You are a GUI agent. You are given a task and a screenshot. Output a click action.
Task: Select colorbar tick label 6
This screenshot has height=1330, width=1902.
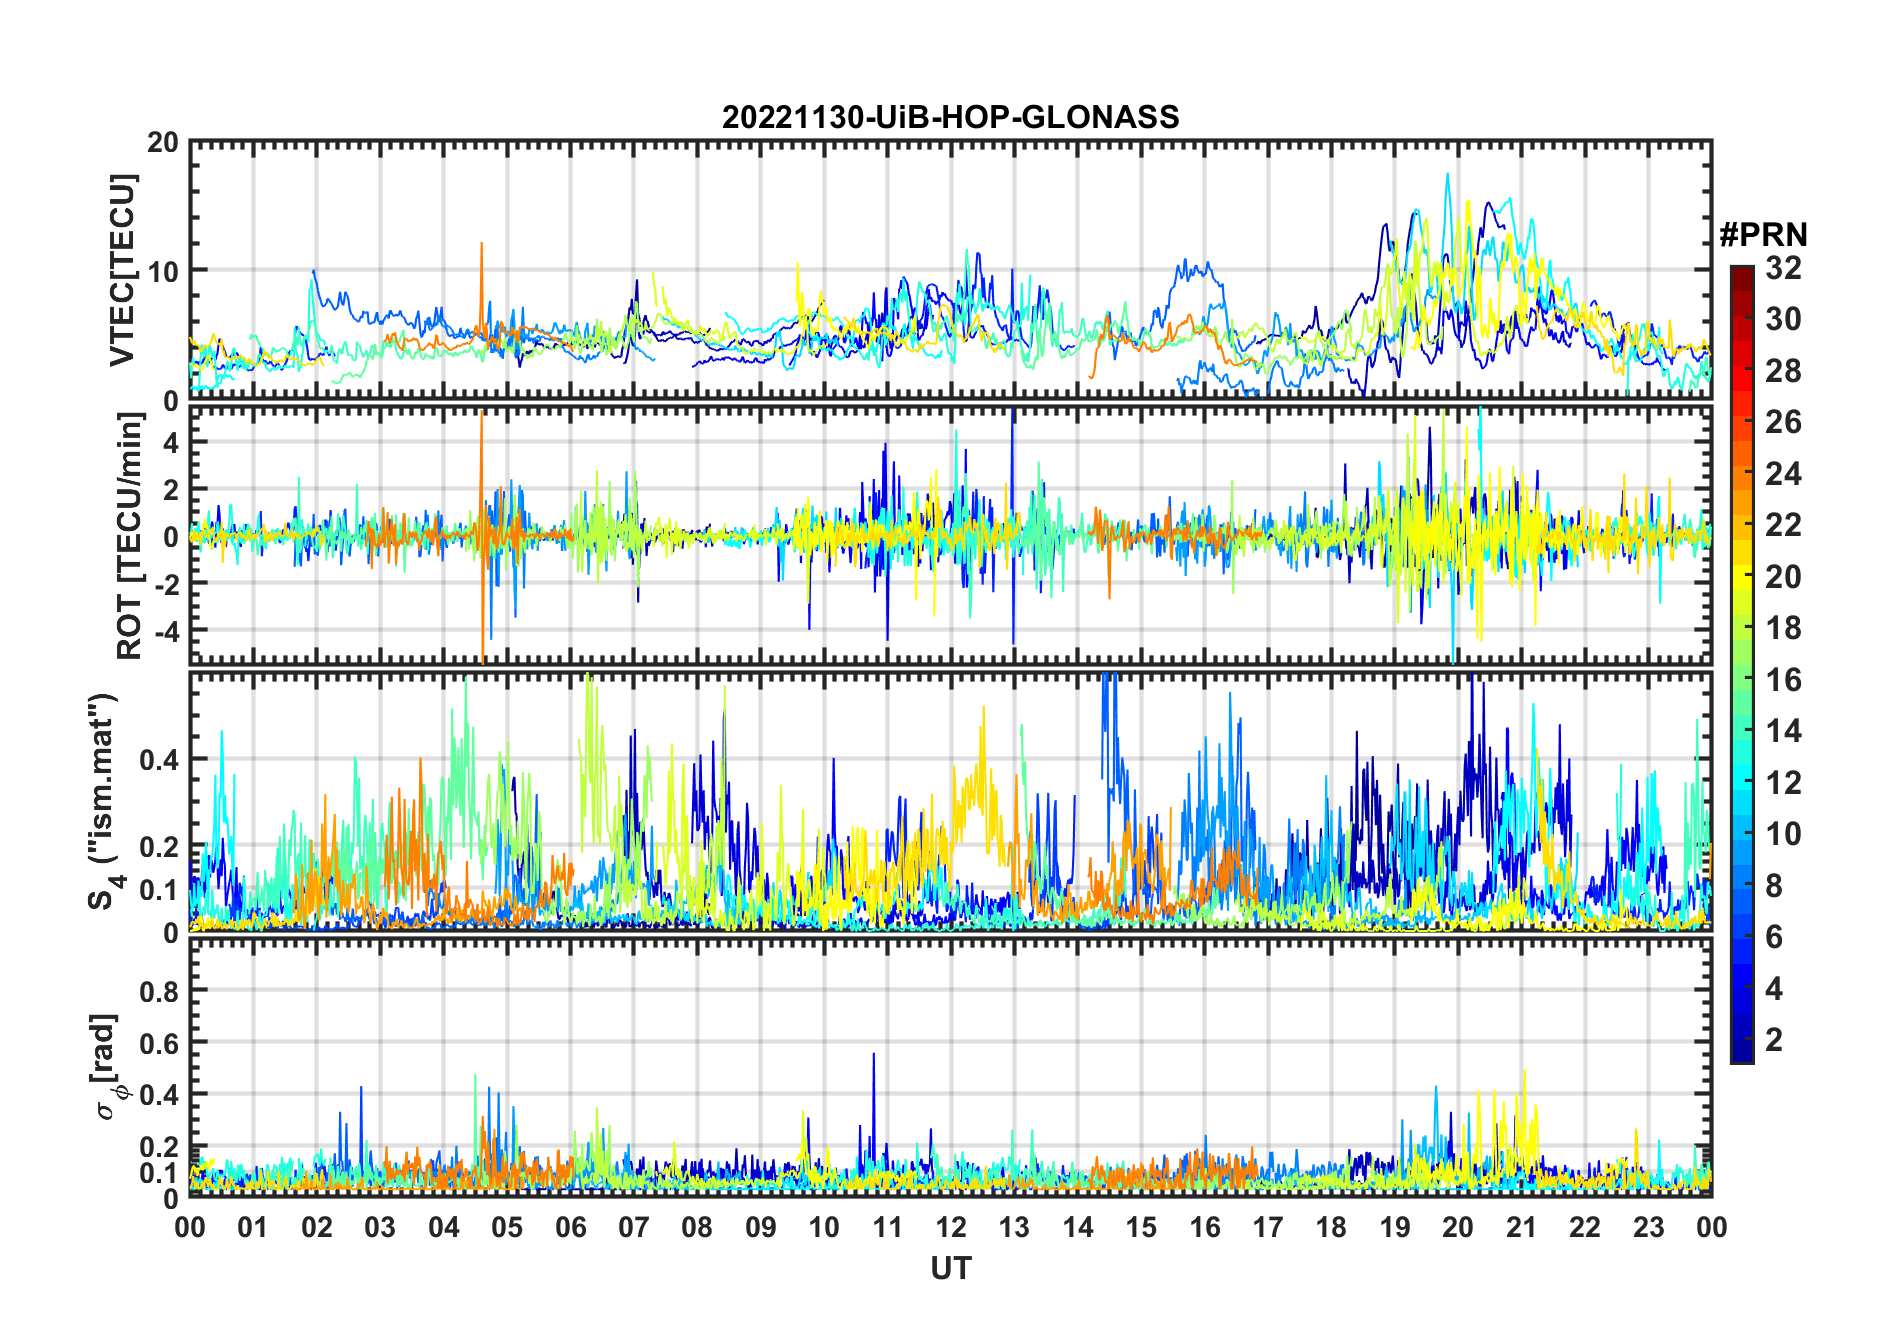(x=1774, y=937)
